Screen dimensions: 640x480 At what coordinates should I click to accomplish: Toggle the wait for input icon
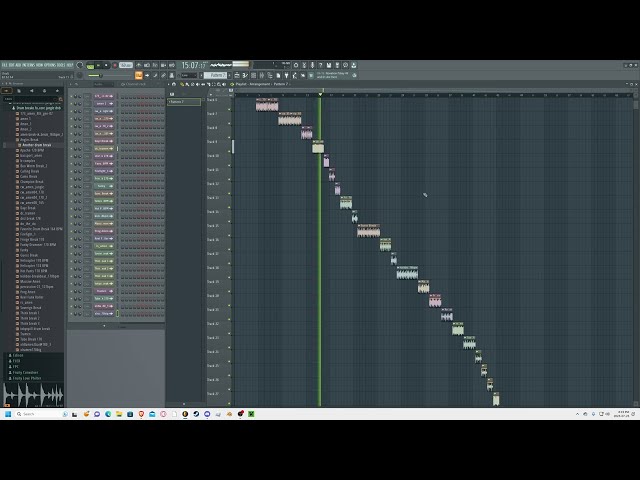tap(147, 65)
